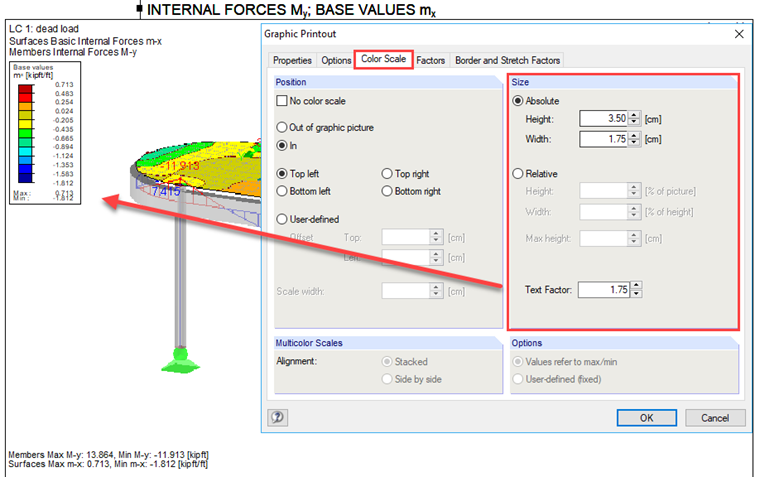Click the Scale width input field
The width and height of the screenshot is (760, 477).
click(406, 291)
